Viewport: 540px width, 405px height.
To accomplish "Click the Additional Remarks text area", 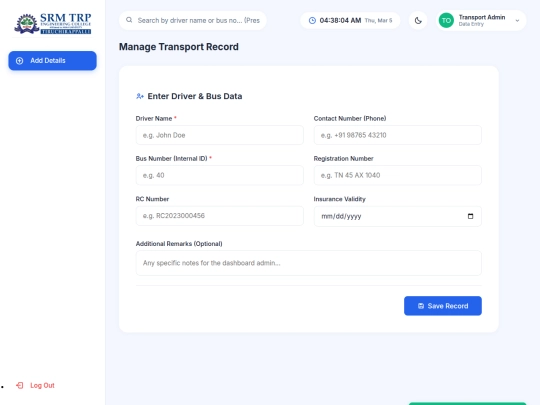I will click(309, 263).
